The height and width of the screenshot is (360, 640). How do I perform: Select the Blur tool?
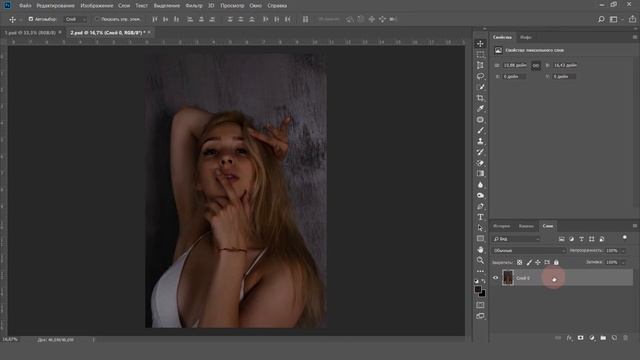[x=480, y=184]
